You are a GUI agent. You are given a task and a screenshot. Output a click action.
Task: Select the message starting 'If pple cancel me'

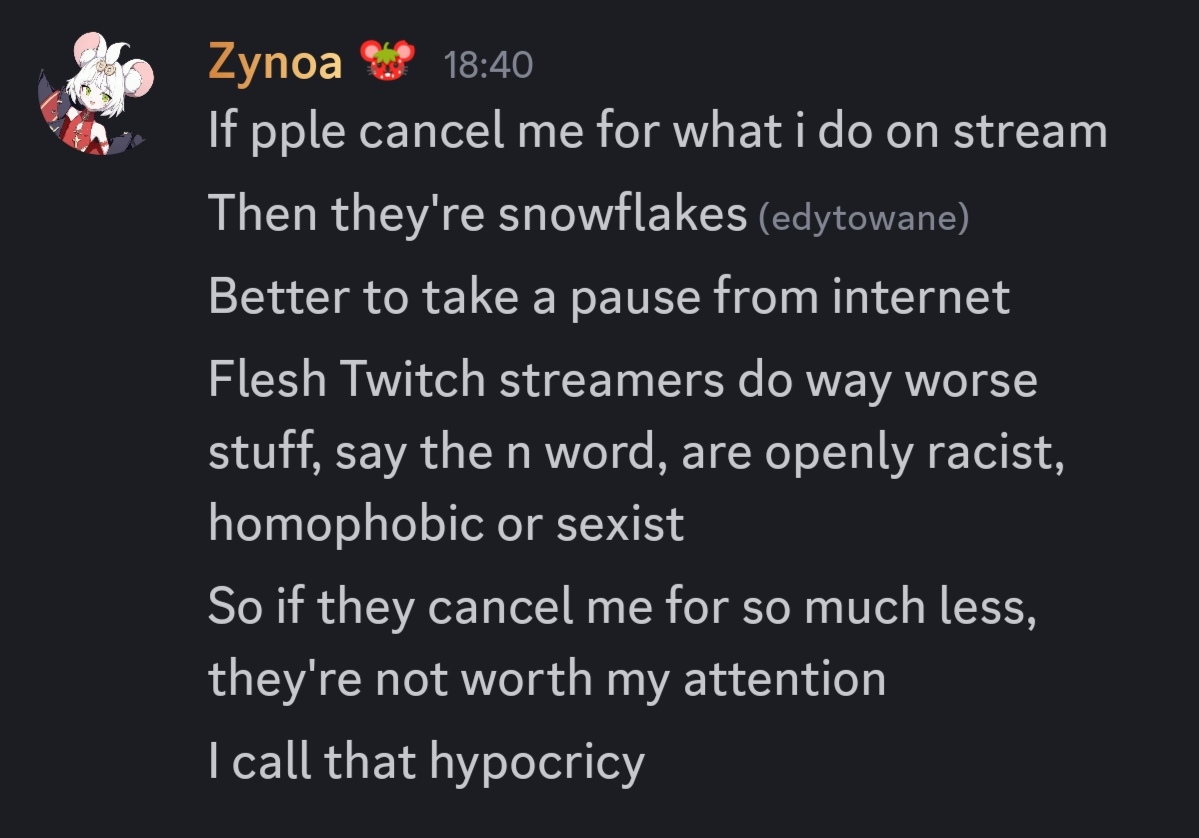point(658,130)
